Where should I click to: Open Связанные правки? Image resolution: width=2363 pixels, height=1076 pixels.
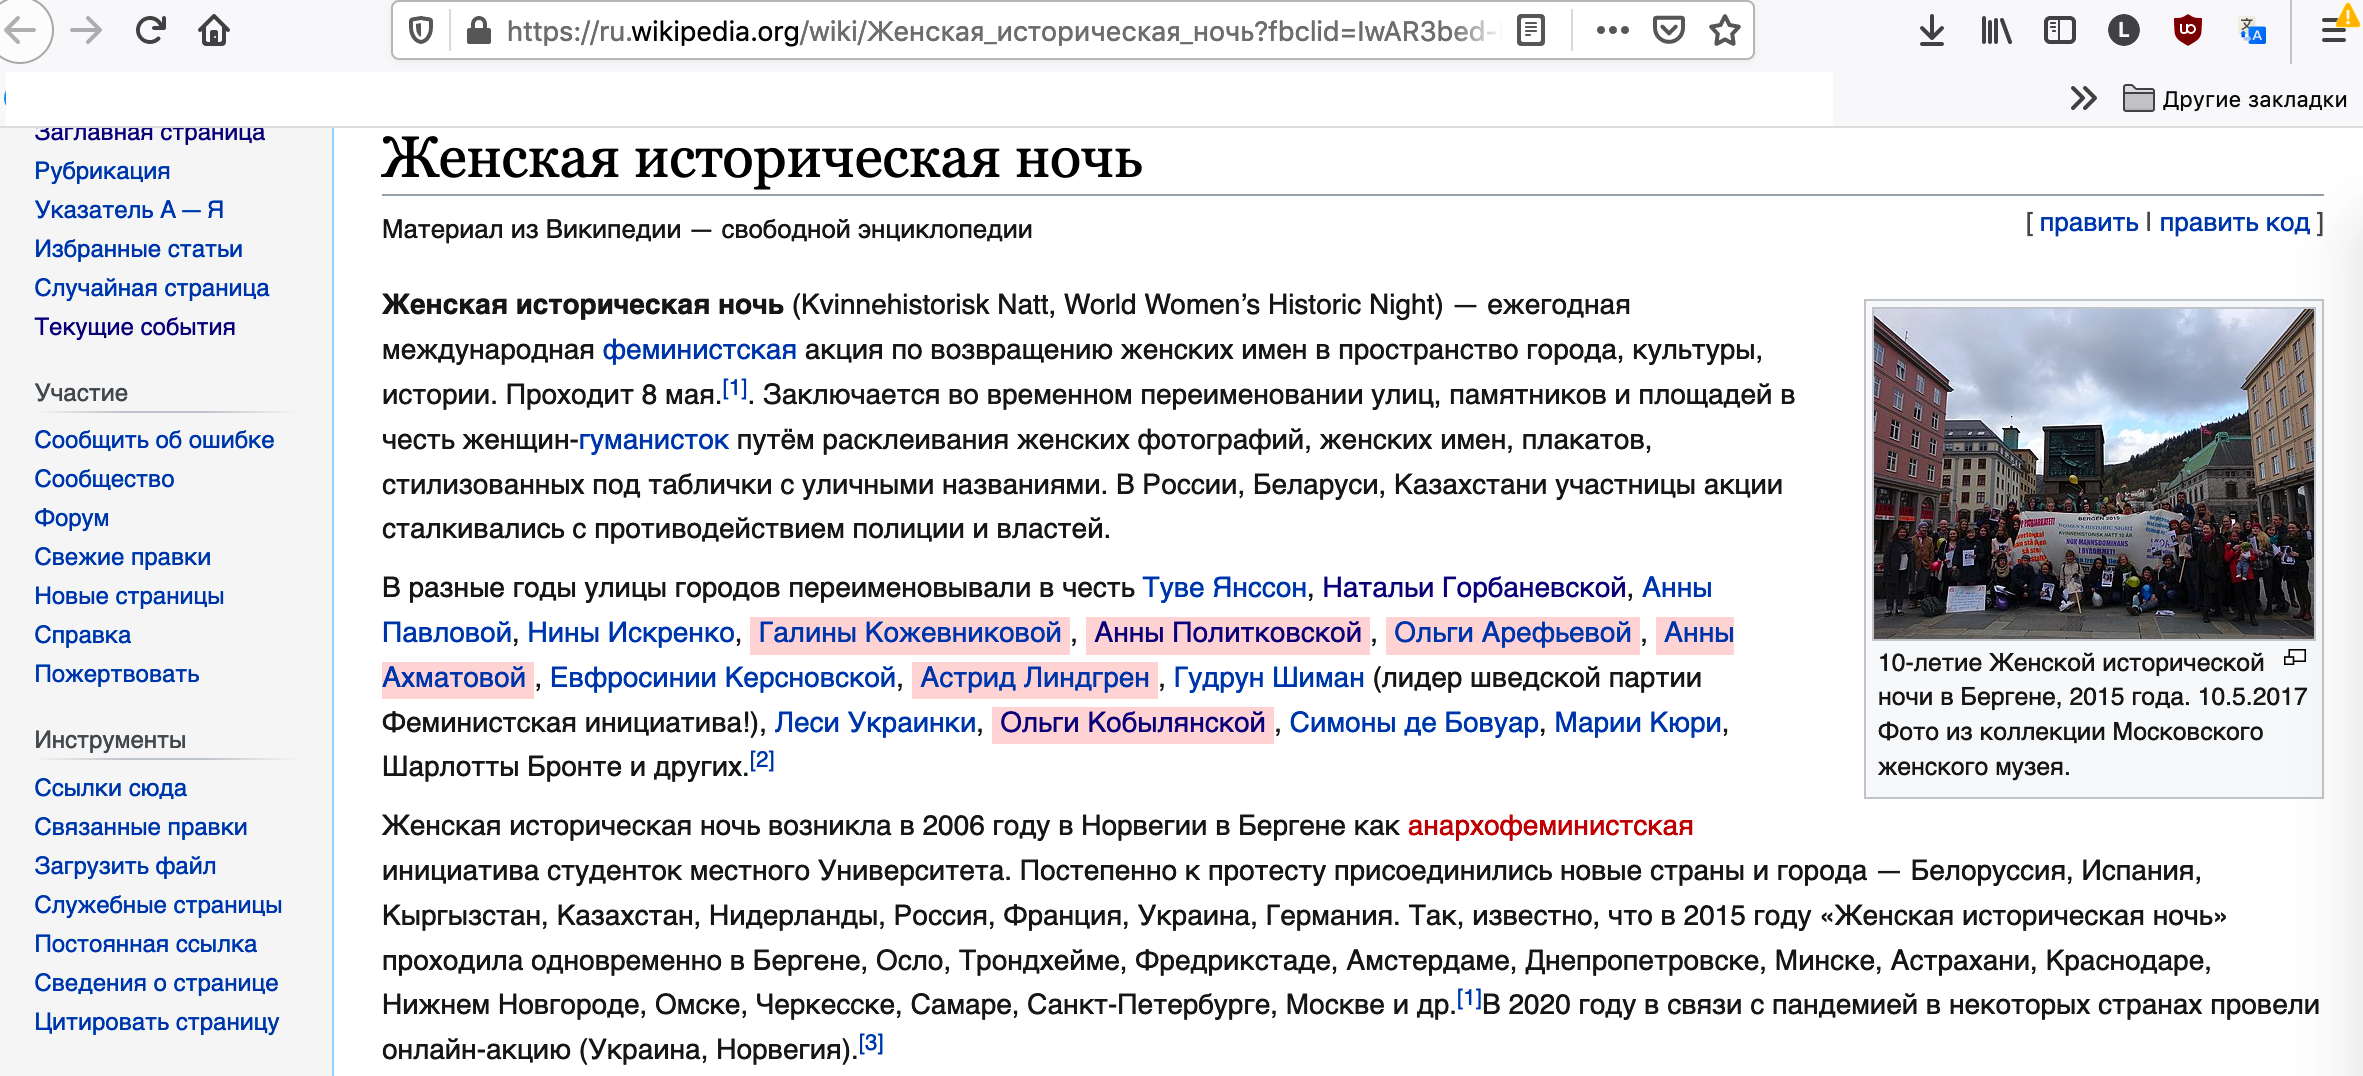[x=140, y=827]
